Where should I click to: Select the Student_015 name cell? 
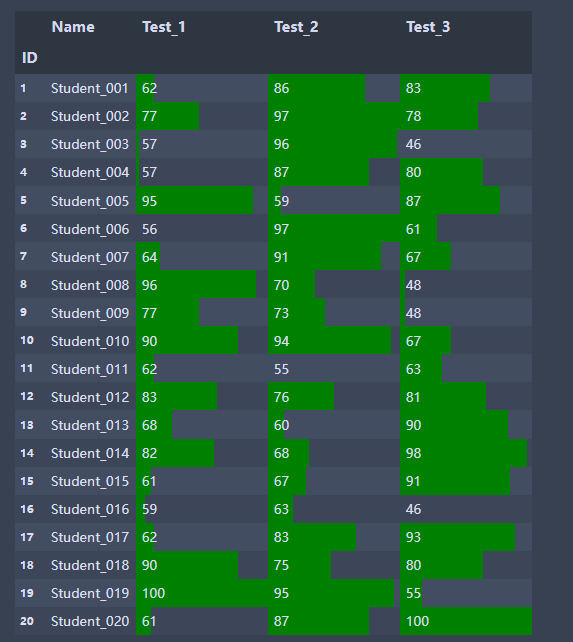pos(90,481)
